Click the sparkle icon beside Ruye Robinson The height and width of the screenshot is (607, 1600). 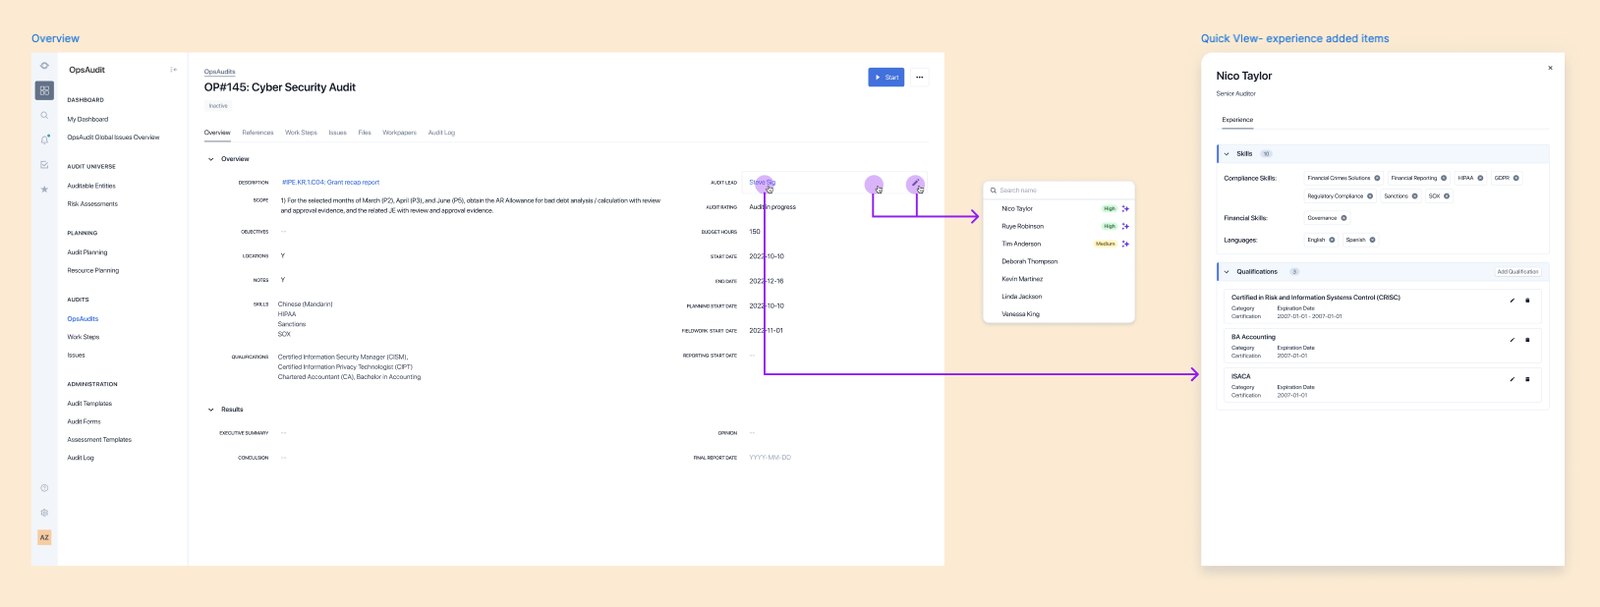click(1125, 226)
